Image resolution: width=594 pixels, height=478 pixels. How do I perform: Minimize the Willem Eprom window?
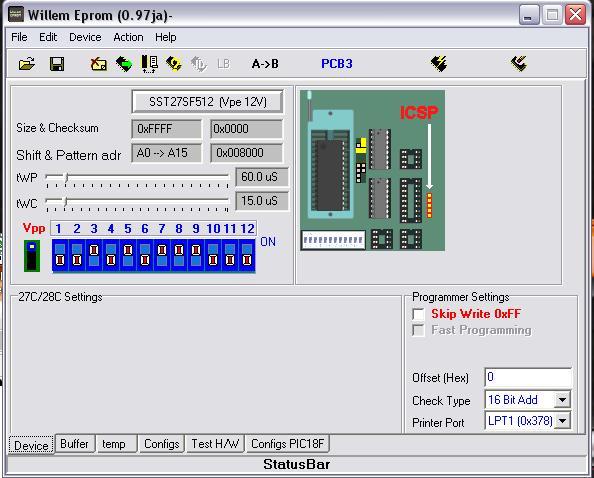click(529, 15)
